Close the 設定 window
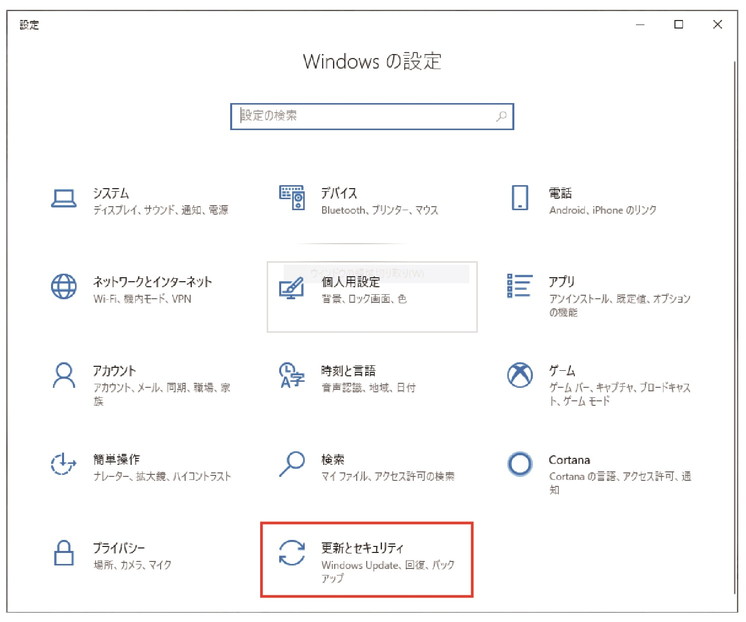 (x=717, y=24)
